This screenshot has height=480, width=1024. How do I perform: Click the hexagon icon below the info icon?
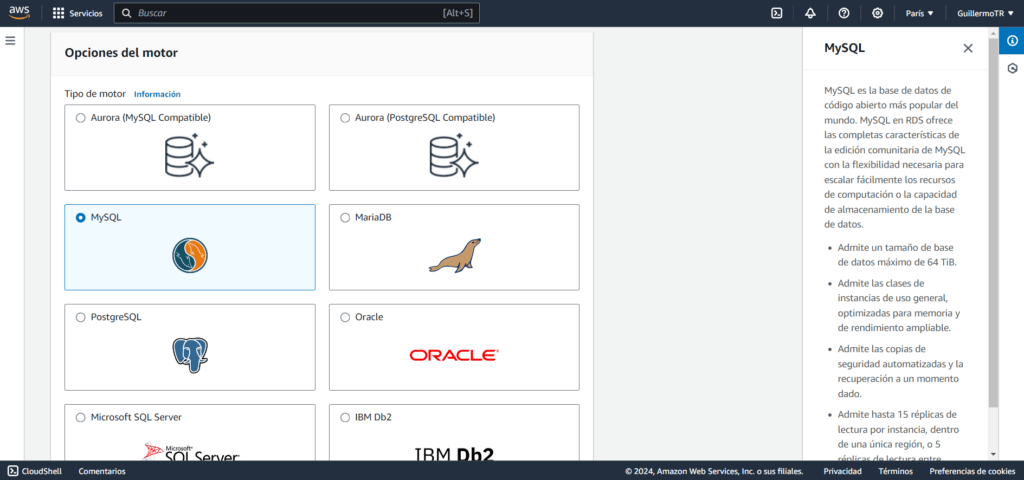[1012, 68]
